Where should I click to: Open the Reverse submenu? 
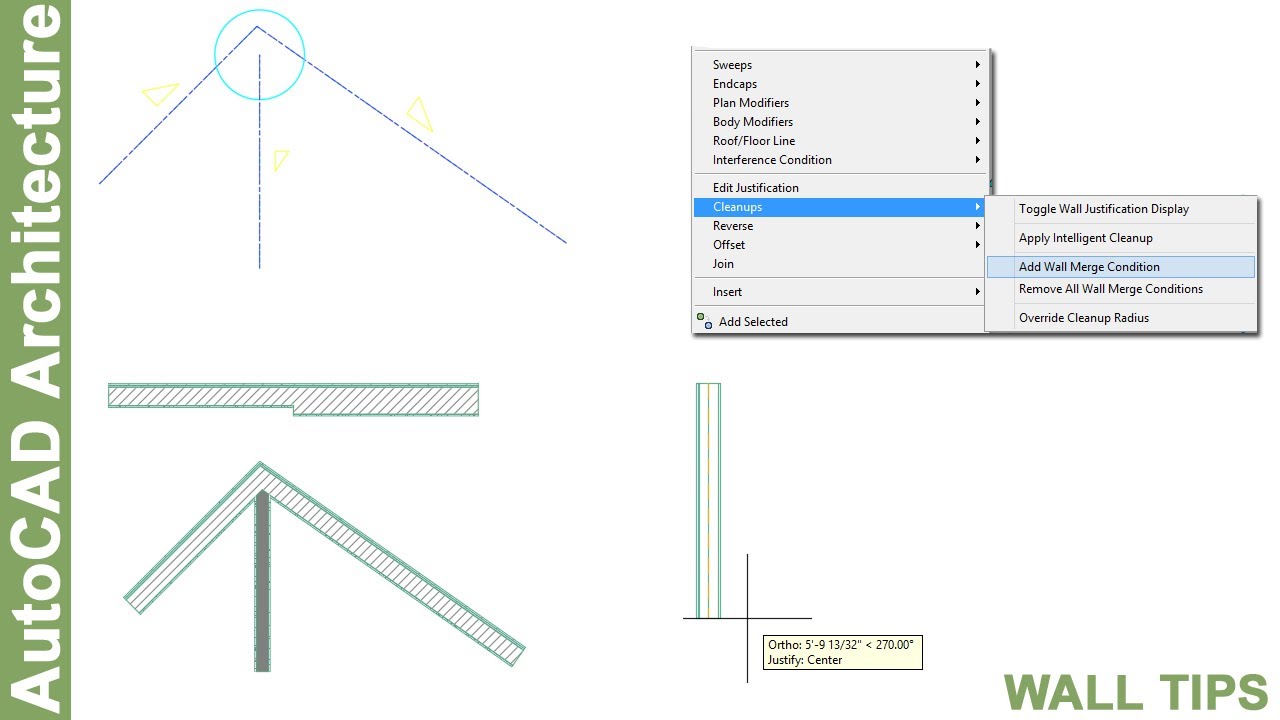840,226
